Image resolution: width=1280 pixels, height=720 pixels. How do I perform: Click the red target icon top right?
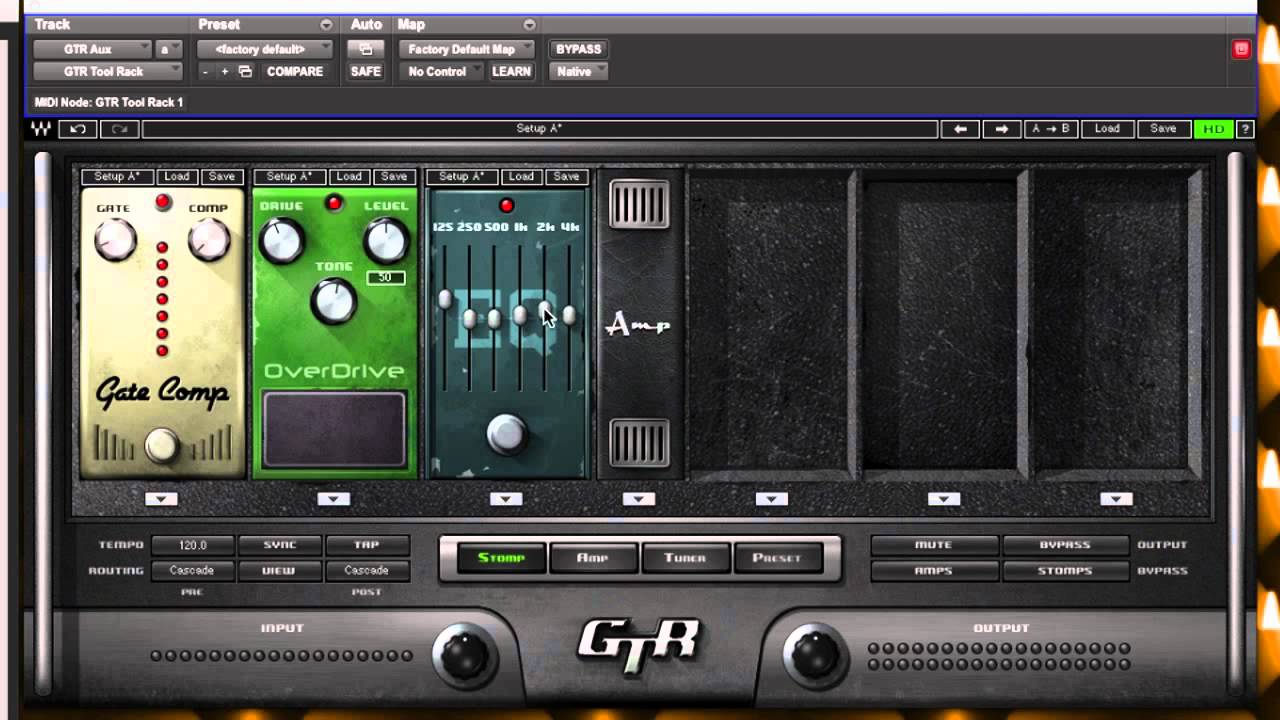click(x=1241, y=49)
